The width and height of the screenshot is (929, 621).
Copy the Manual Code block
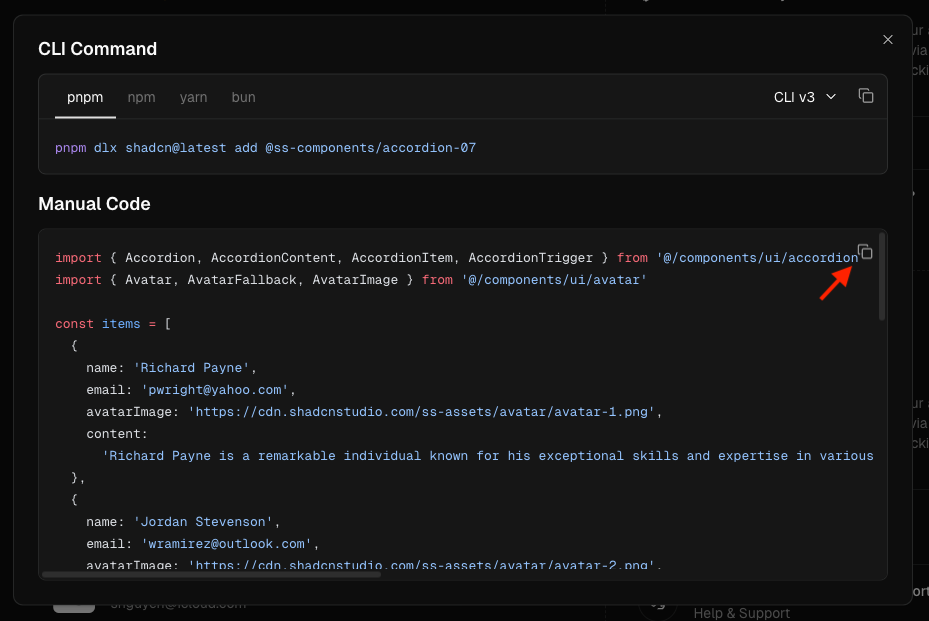pos(865,252)
